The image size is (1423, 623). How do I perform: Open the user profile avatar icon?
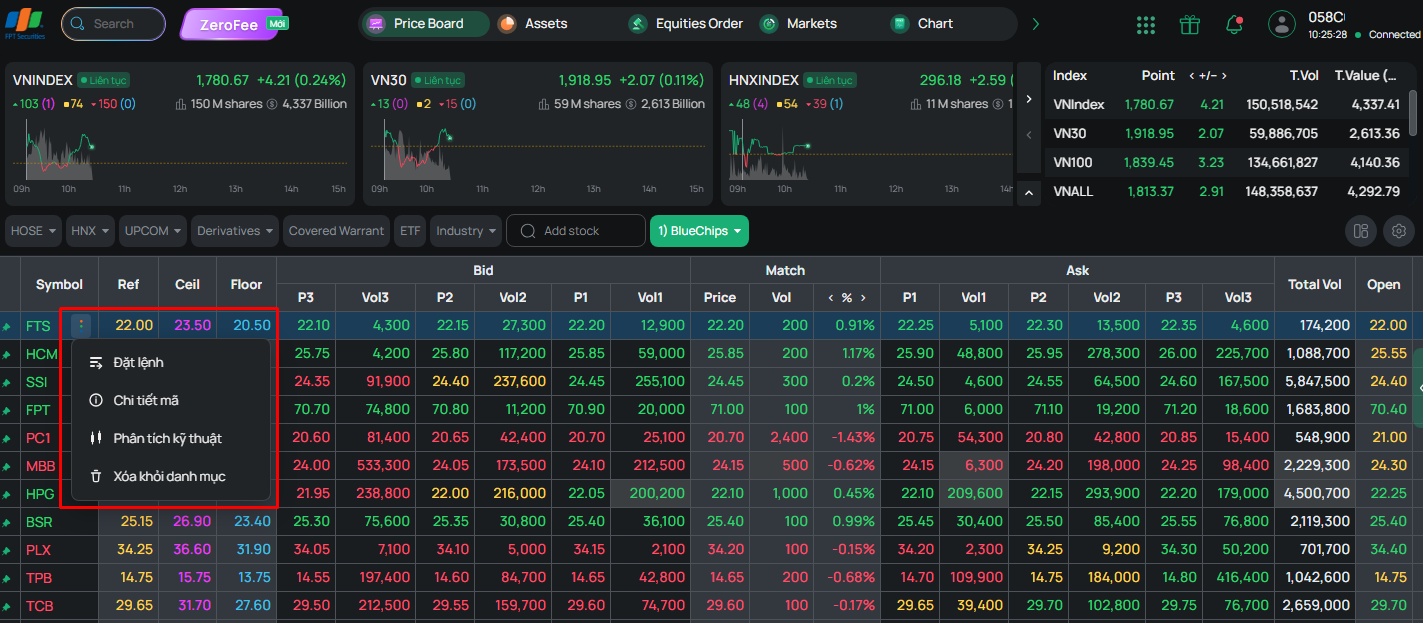(1281, 24)
